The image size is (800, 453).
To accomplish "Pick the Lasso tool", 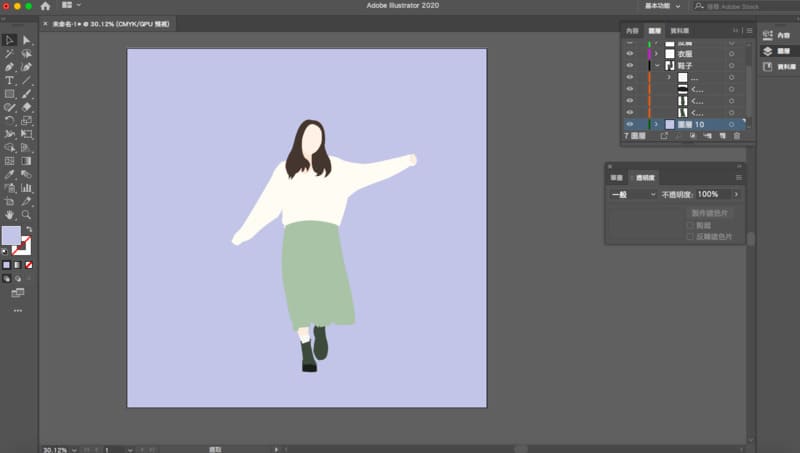I will [x=27, y=54].
